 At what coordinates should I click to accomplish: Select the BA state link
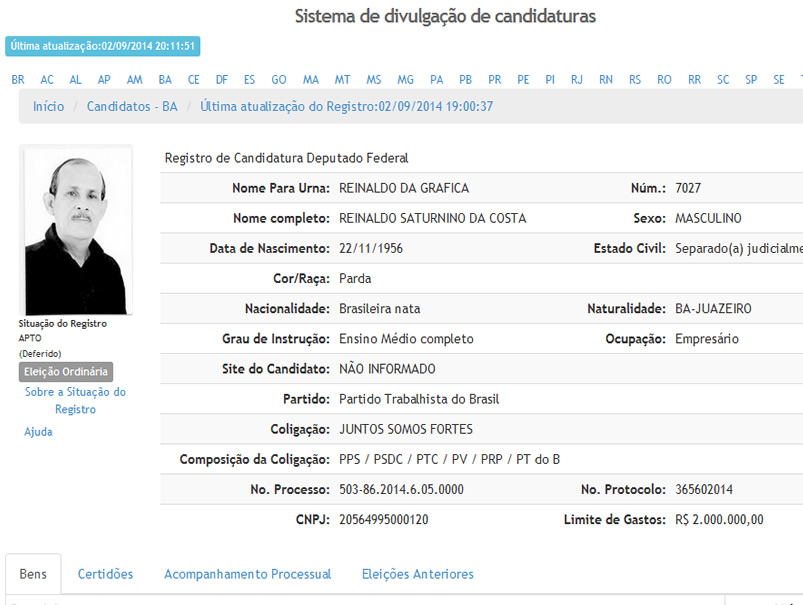(x=165, y=80)
